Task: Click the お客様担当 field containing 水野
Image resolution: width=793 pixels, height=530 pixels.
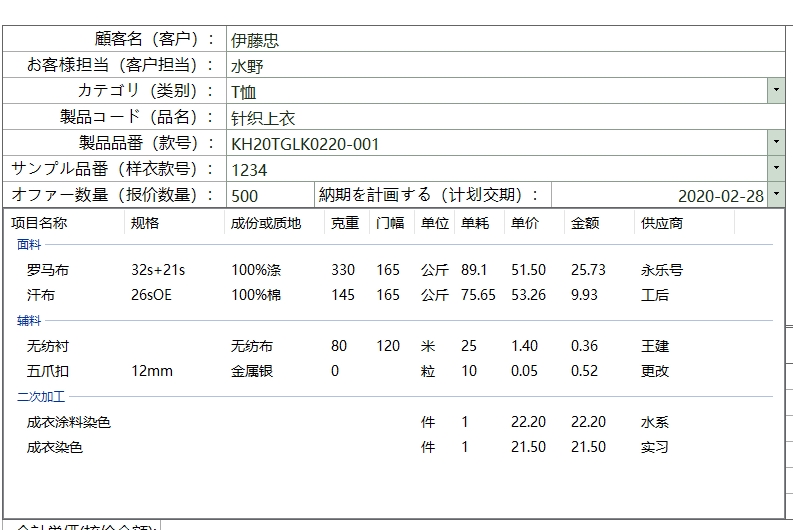Action: click(x=505, y=65)
